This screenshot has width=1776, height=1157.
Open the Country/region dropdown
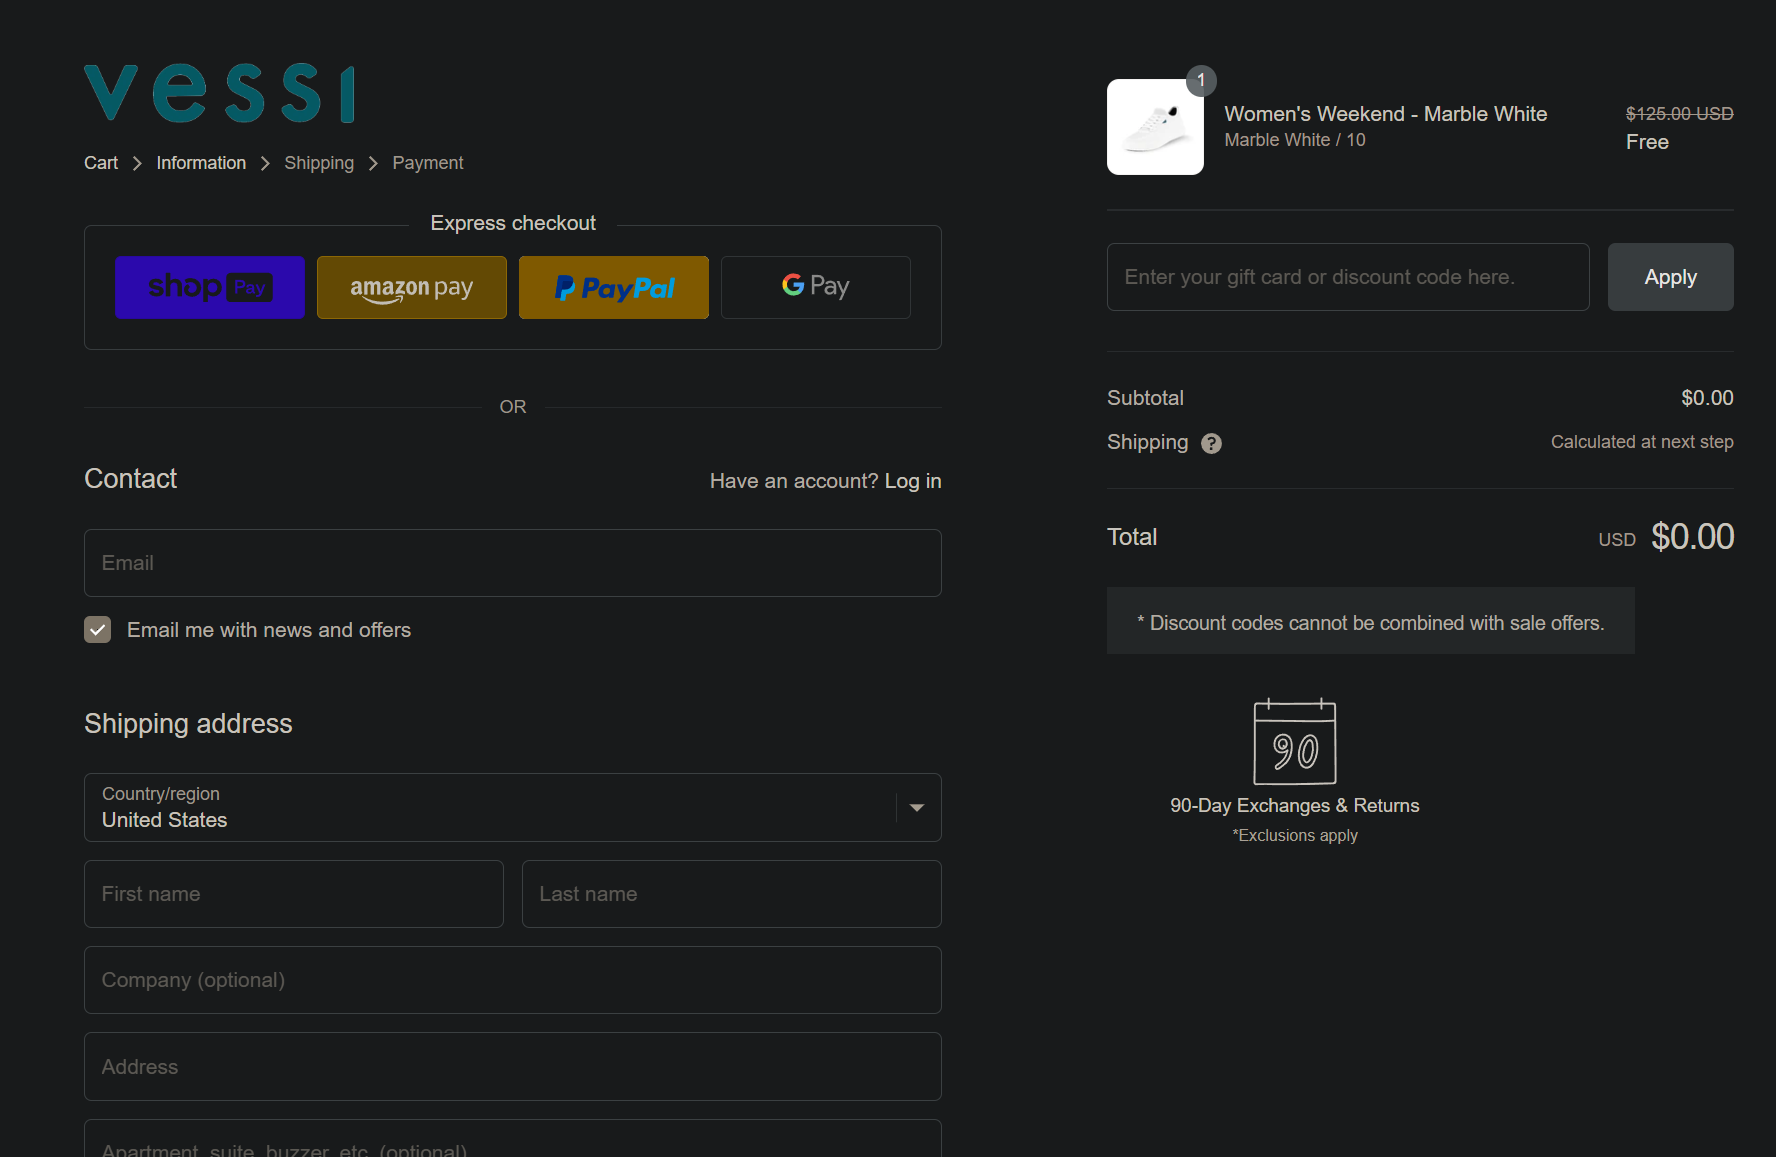point(512,807)
